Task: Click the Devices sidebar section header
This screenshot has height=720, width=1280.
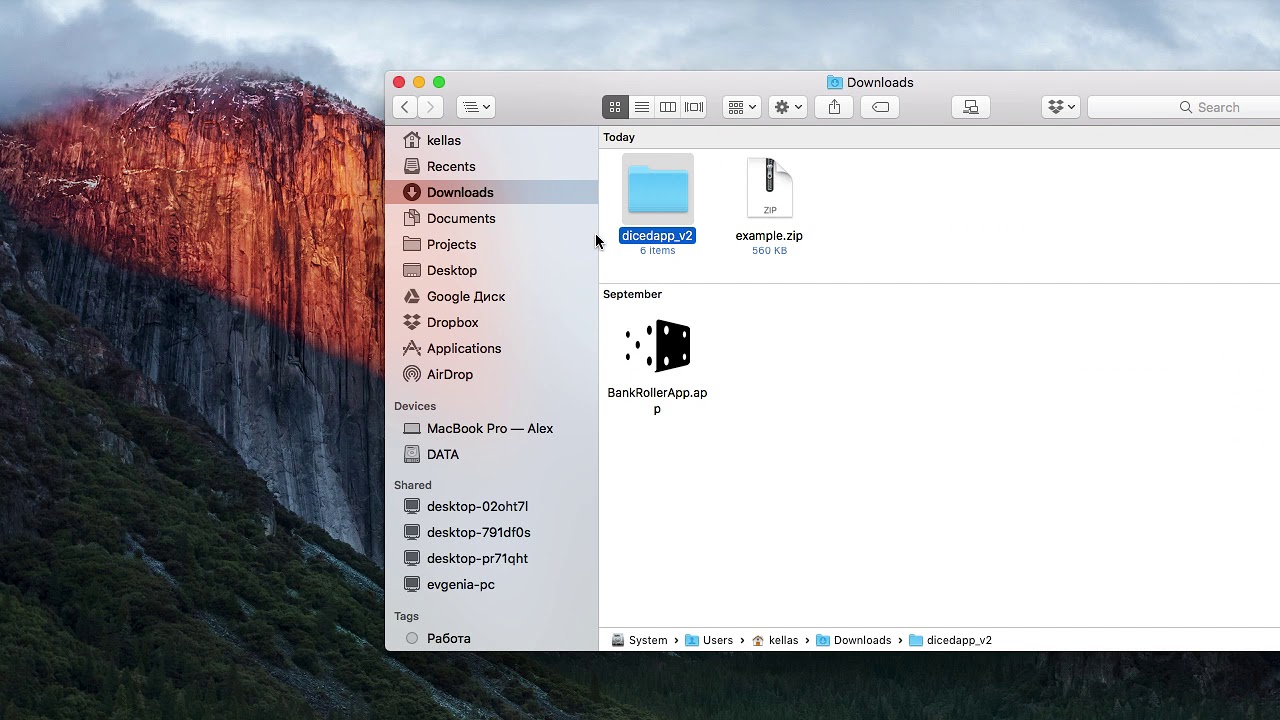Action: pos(415,406)
